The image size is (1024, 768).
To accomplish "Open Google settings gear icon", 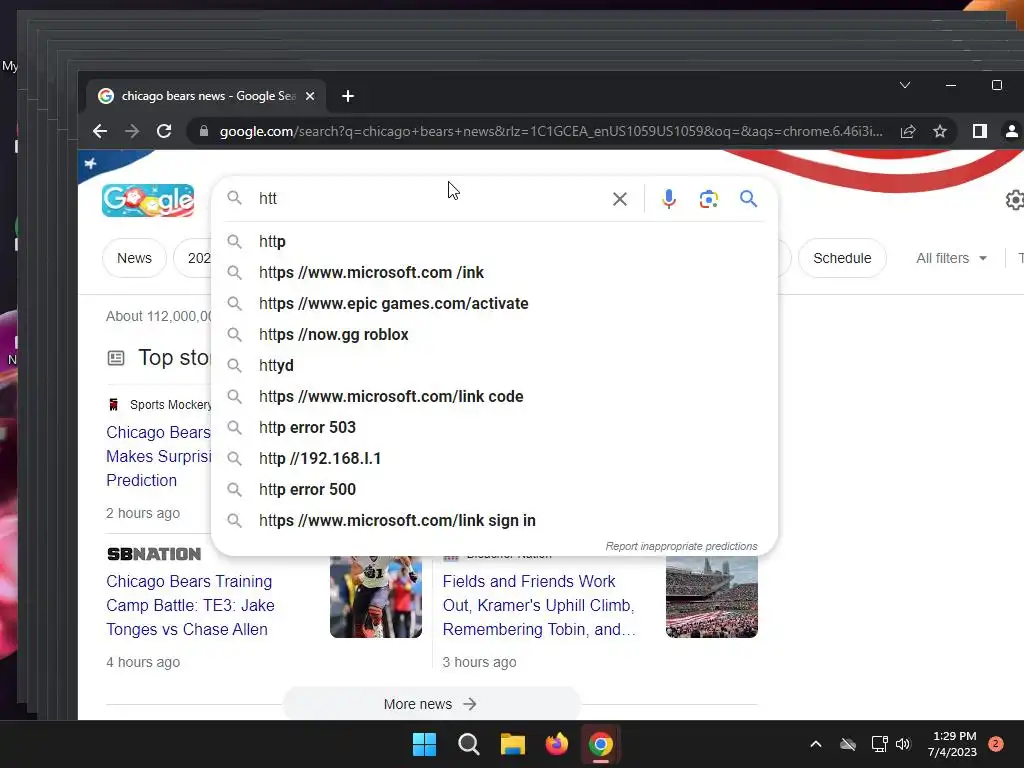I will (1014, 200).
